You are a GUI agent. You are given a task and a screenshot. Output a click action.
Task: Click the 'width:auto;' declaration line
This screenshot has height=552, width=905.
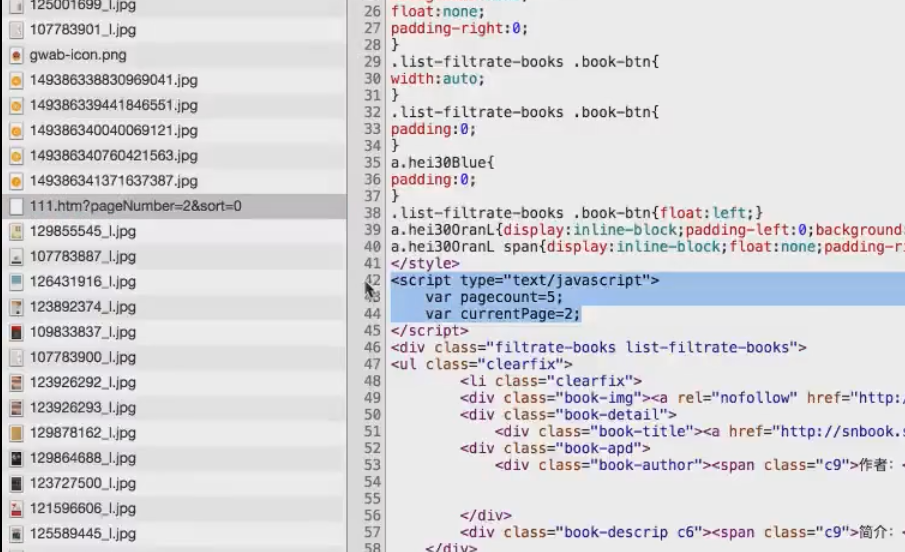[437, 79]
